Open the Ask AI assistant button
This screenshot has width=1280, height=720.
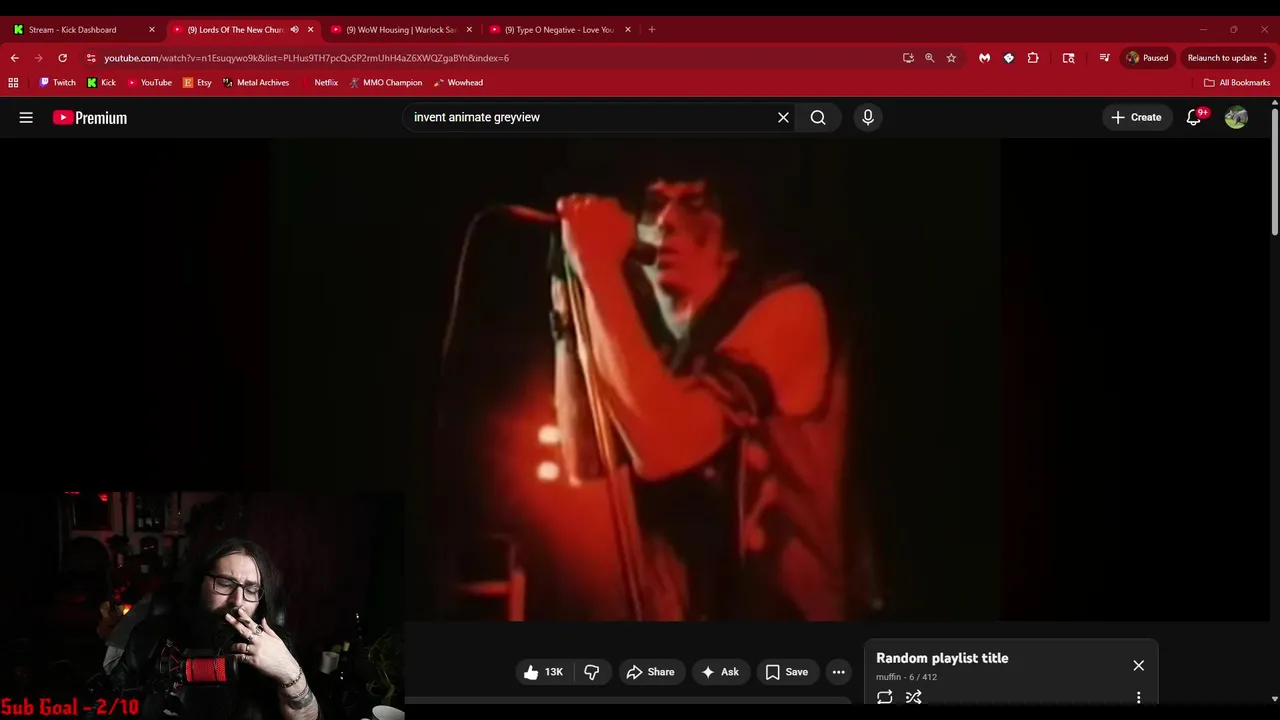click(720, 672)
